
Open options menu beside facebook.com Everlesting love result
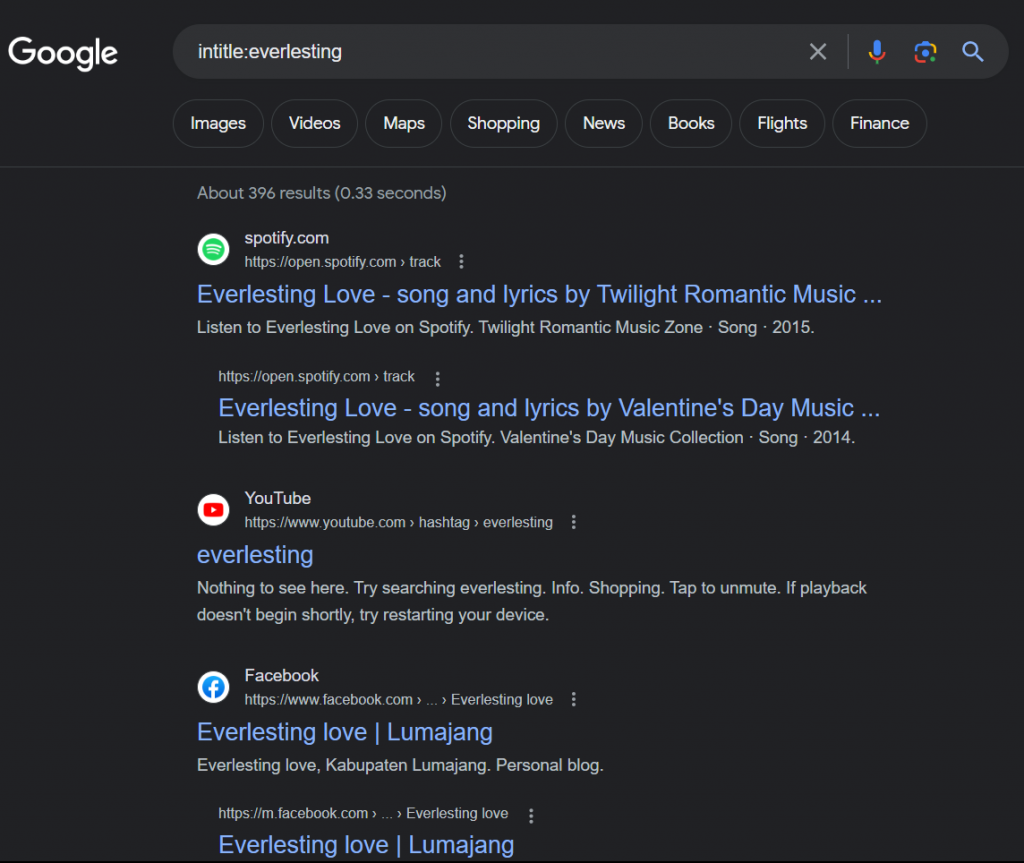573,699
